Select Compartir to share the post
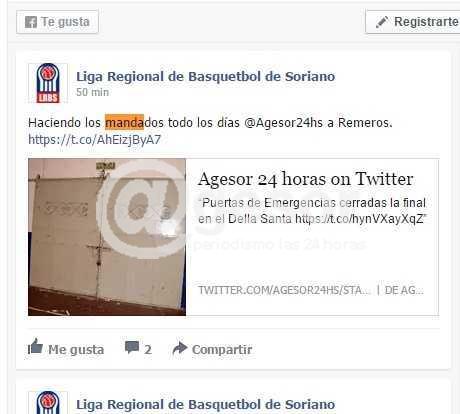Image resolution: width=460 pixels, height=414 pixels. (x=222, y=350)
